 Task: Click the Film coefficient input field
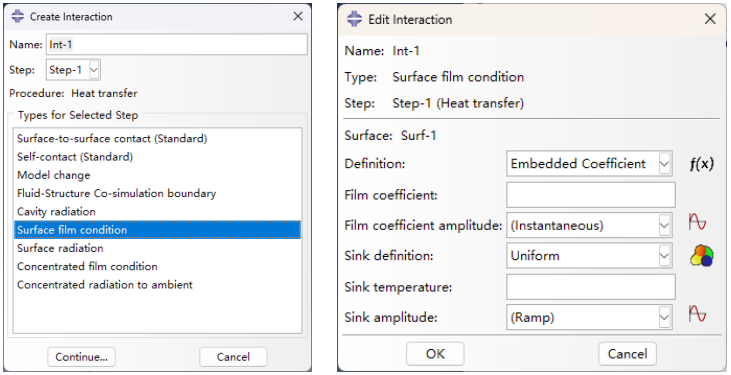click(591, 195)
